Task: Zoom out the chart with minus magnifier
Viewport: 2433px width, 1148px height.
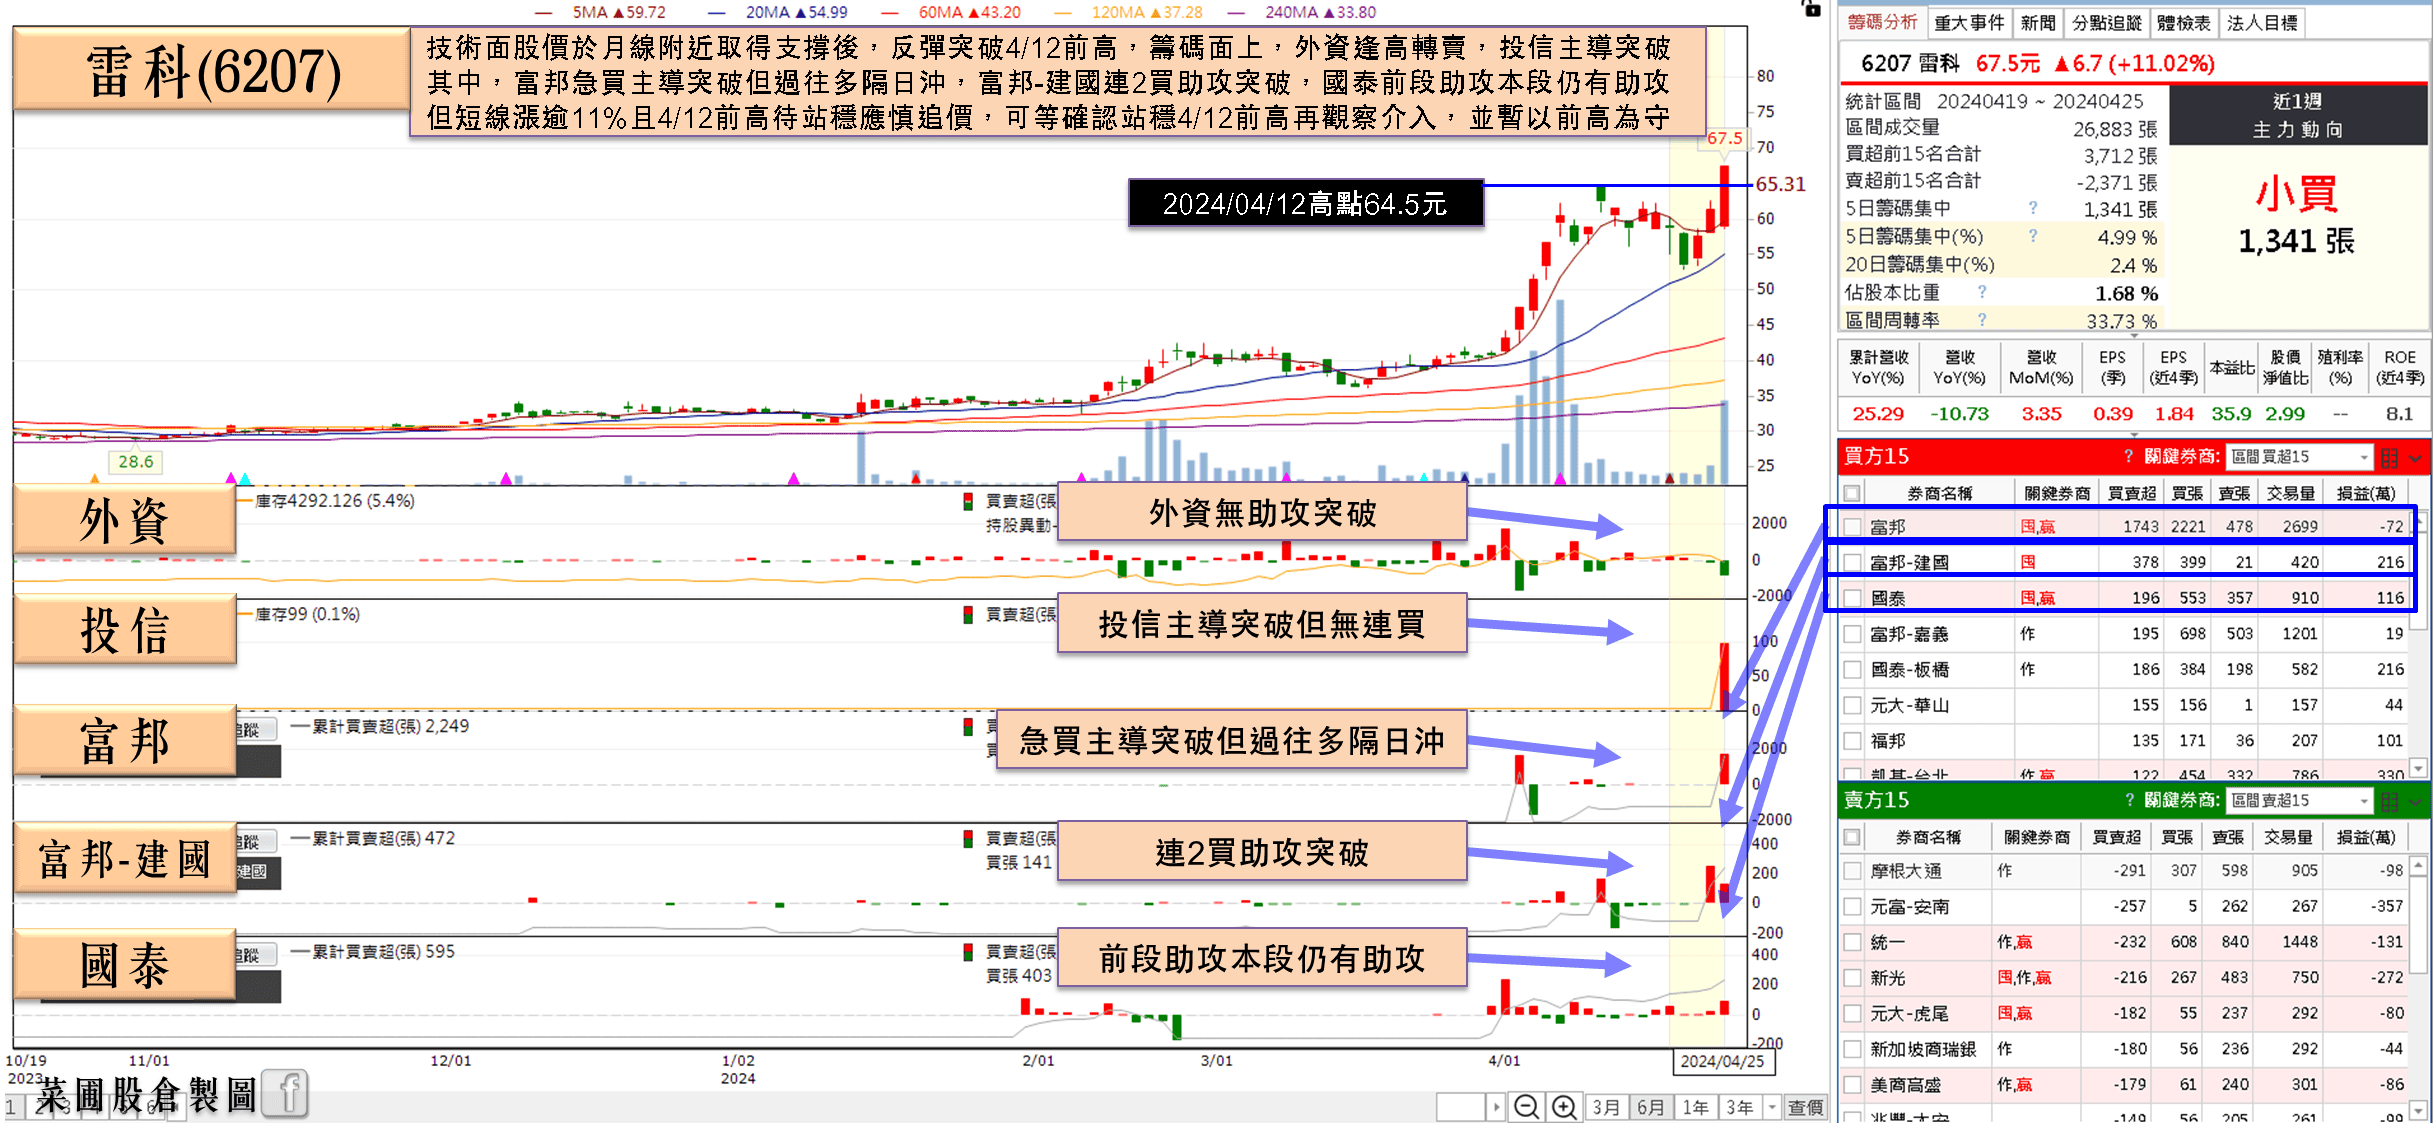Action: point(1526,1107)
